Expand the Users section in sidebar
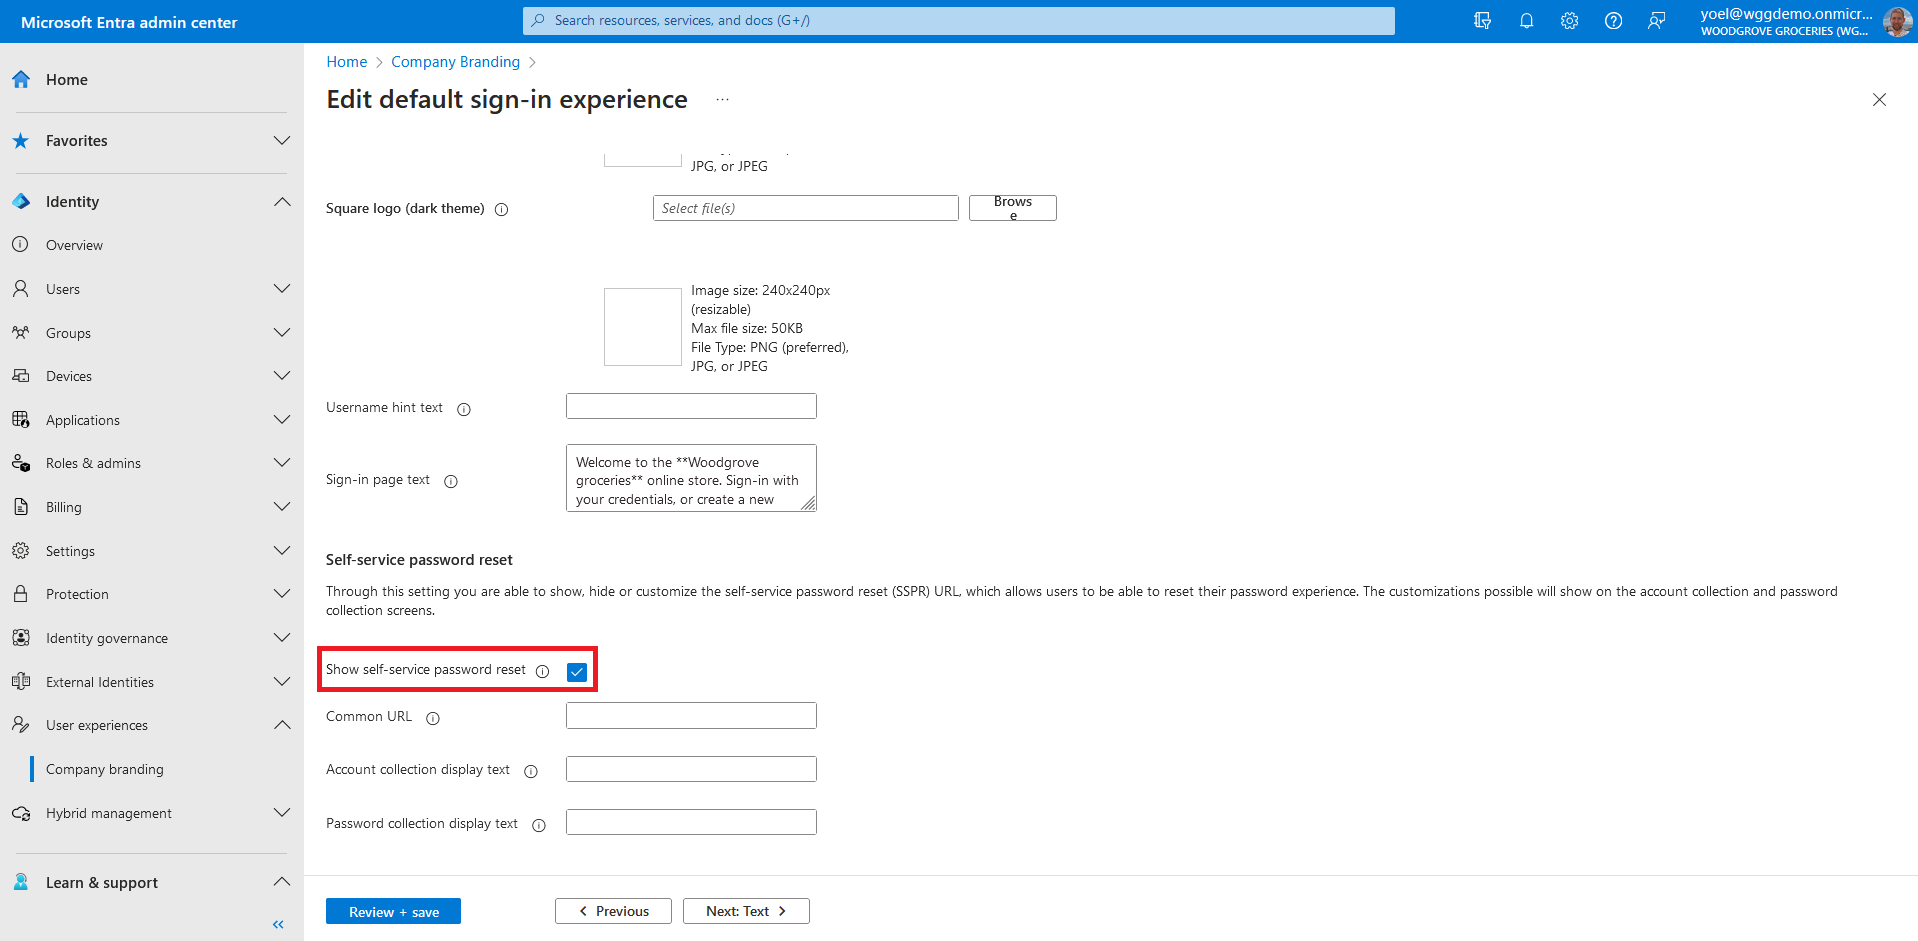Viewport: 1918px width, 941px height. [282, 289]
